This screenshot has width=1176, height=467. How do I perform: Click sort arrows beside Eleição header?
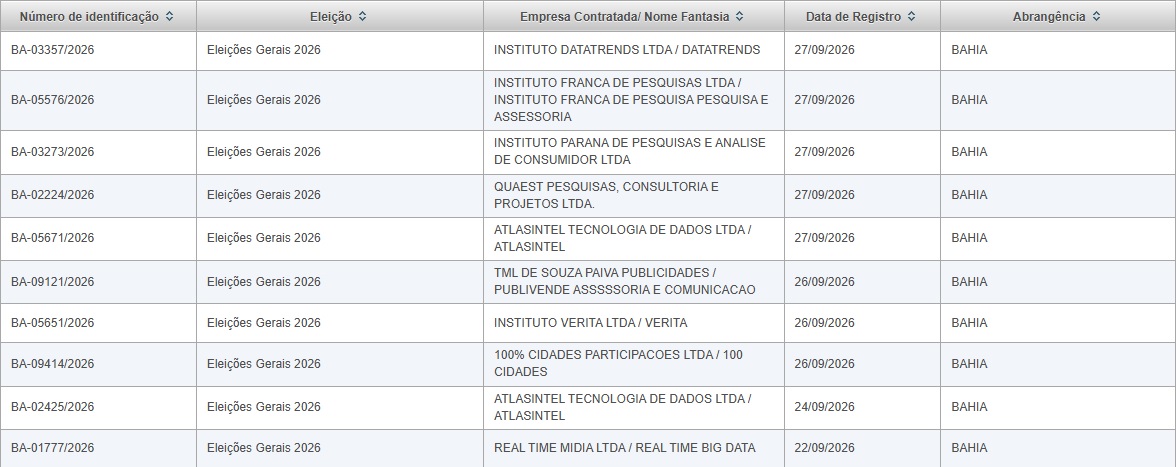362,16
